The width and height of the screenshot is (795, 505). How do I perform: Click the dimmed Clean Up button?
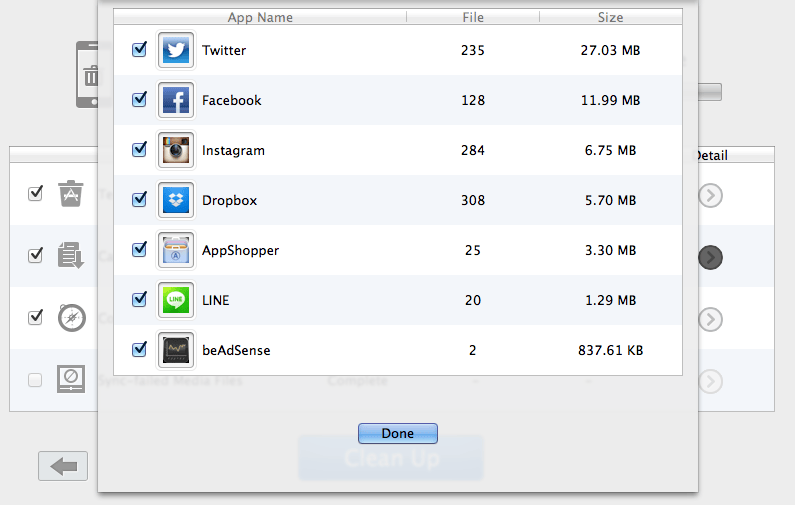[391, 458]
